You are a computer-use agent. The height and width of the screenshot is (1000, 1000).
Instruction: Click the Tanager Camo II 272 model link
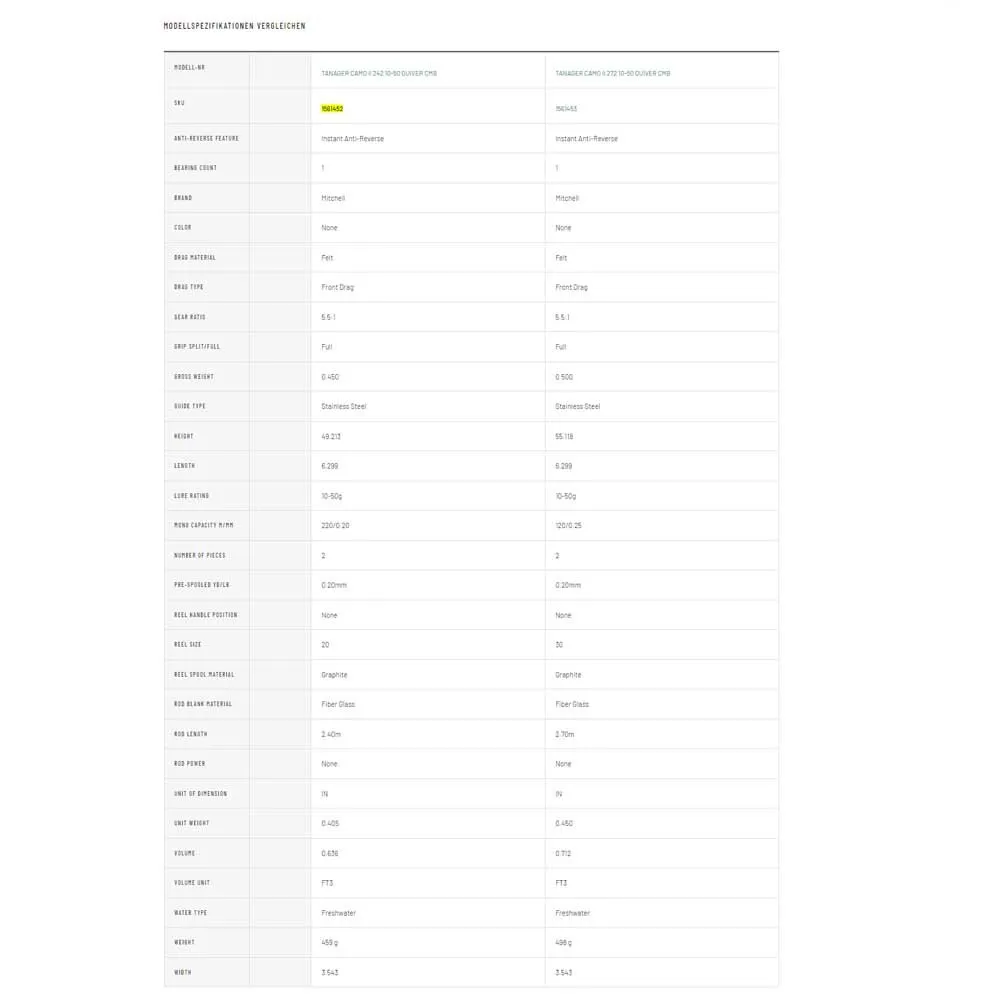coord(612,74)
